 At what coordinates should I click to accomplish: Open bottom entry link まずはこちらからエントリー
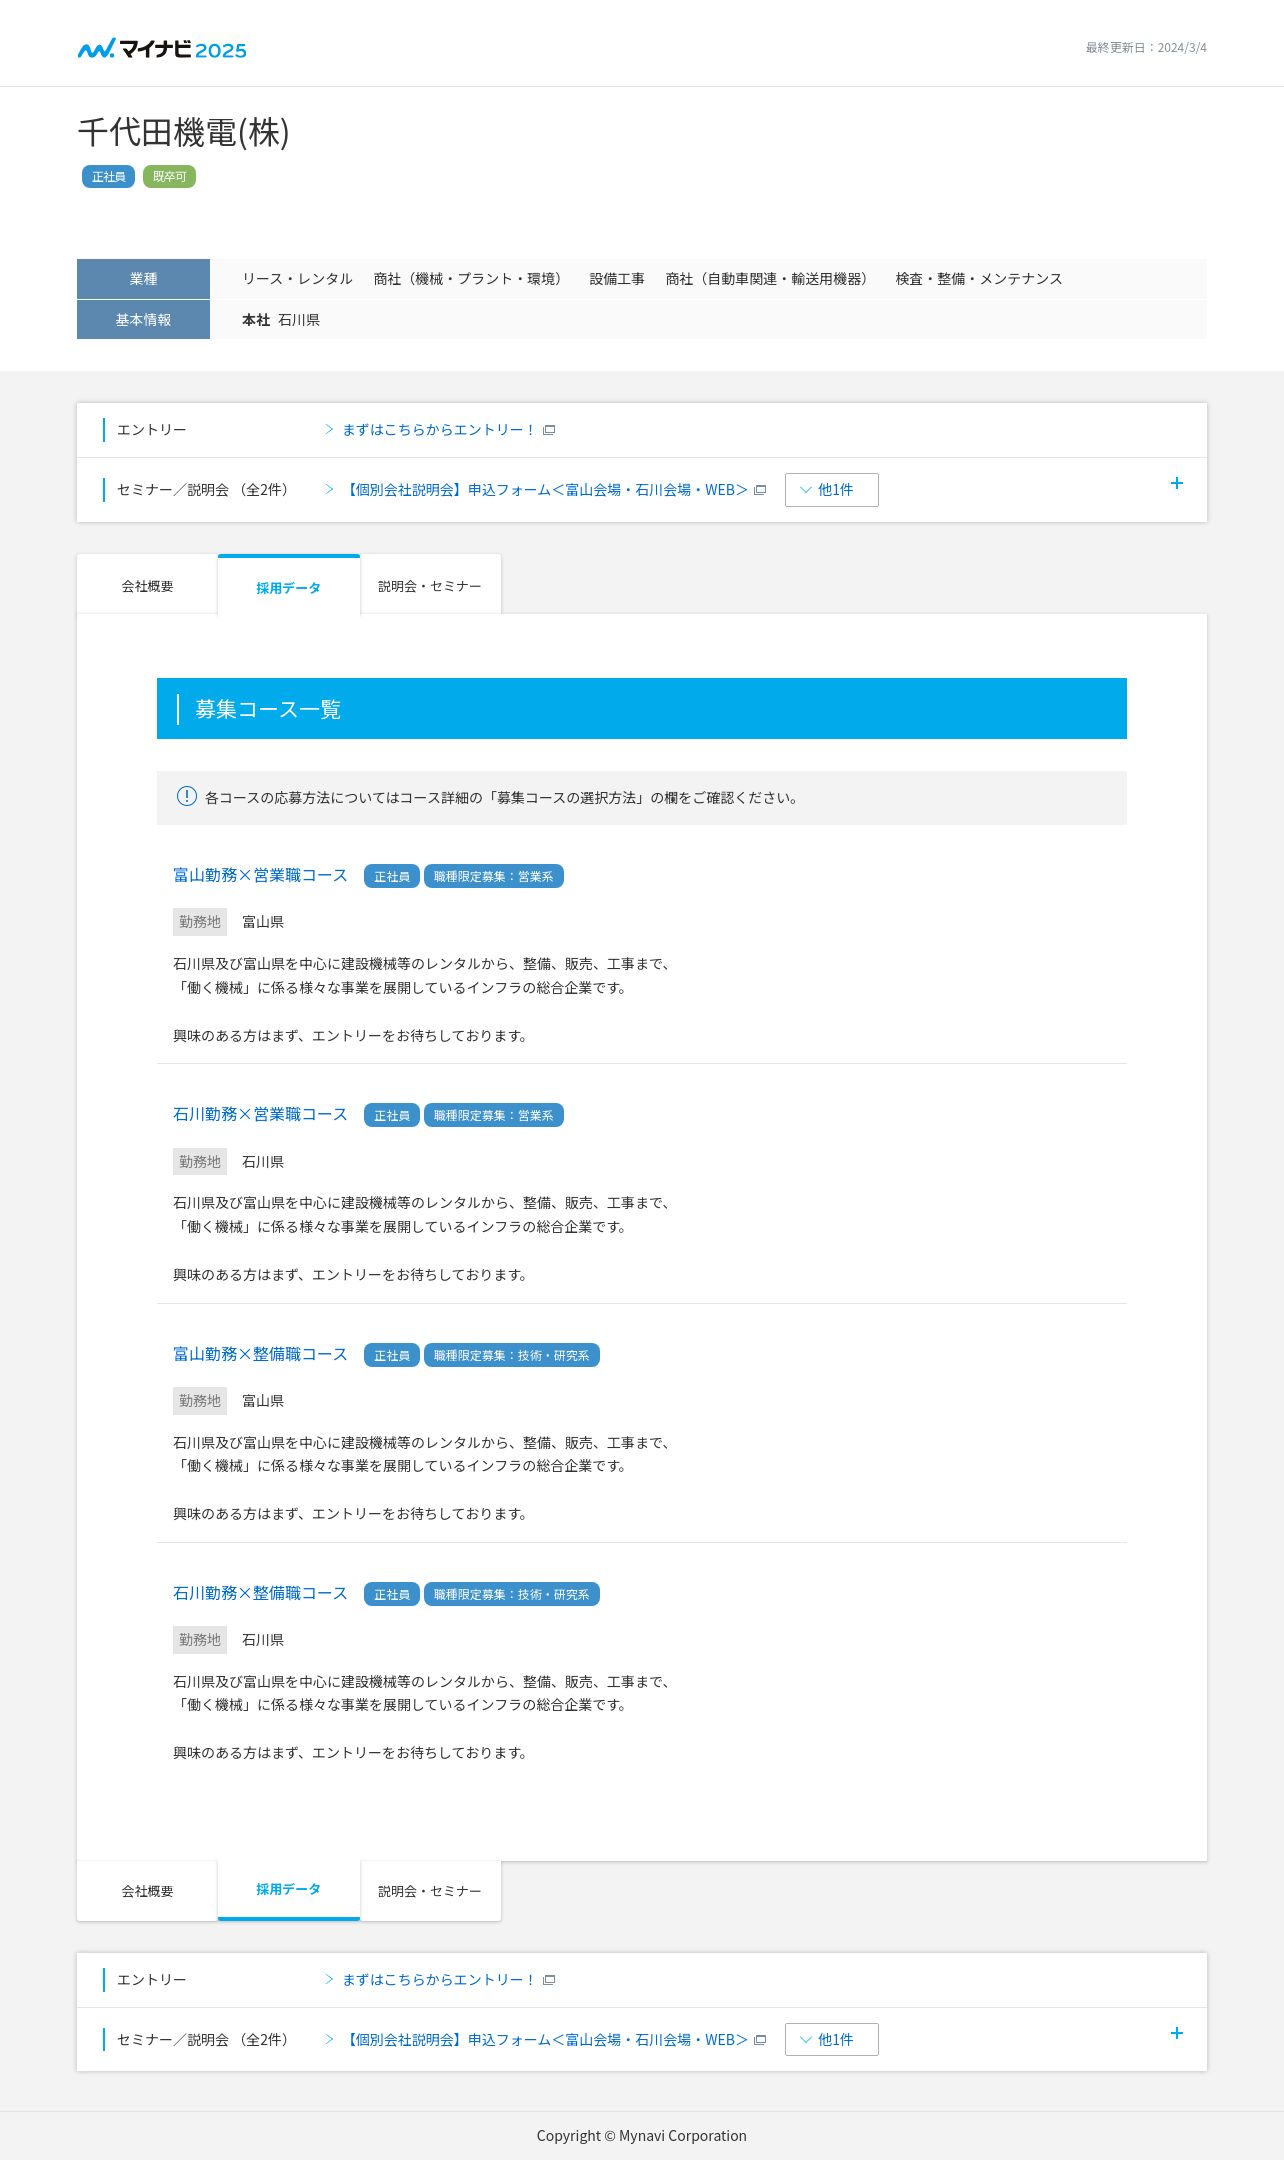(438, 1980)
